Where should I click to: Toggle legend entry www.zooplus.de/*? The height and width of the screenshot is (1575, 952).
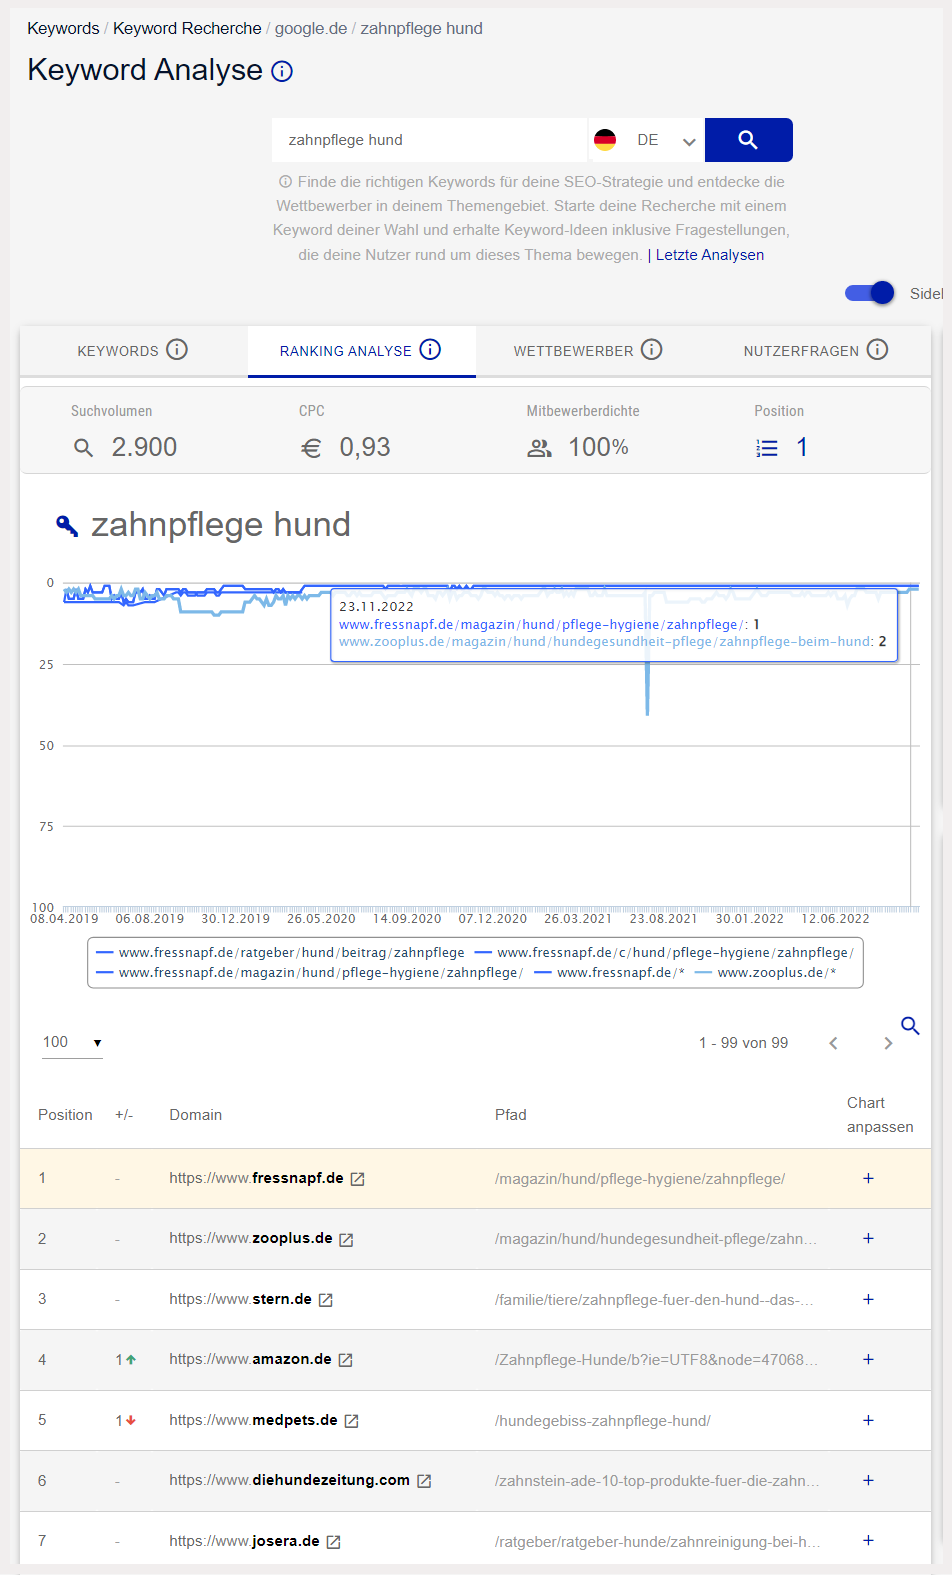coord(766,973)
